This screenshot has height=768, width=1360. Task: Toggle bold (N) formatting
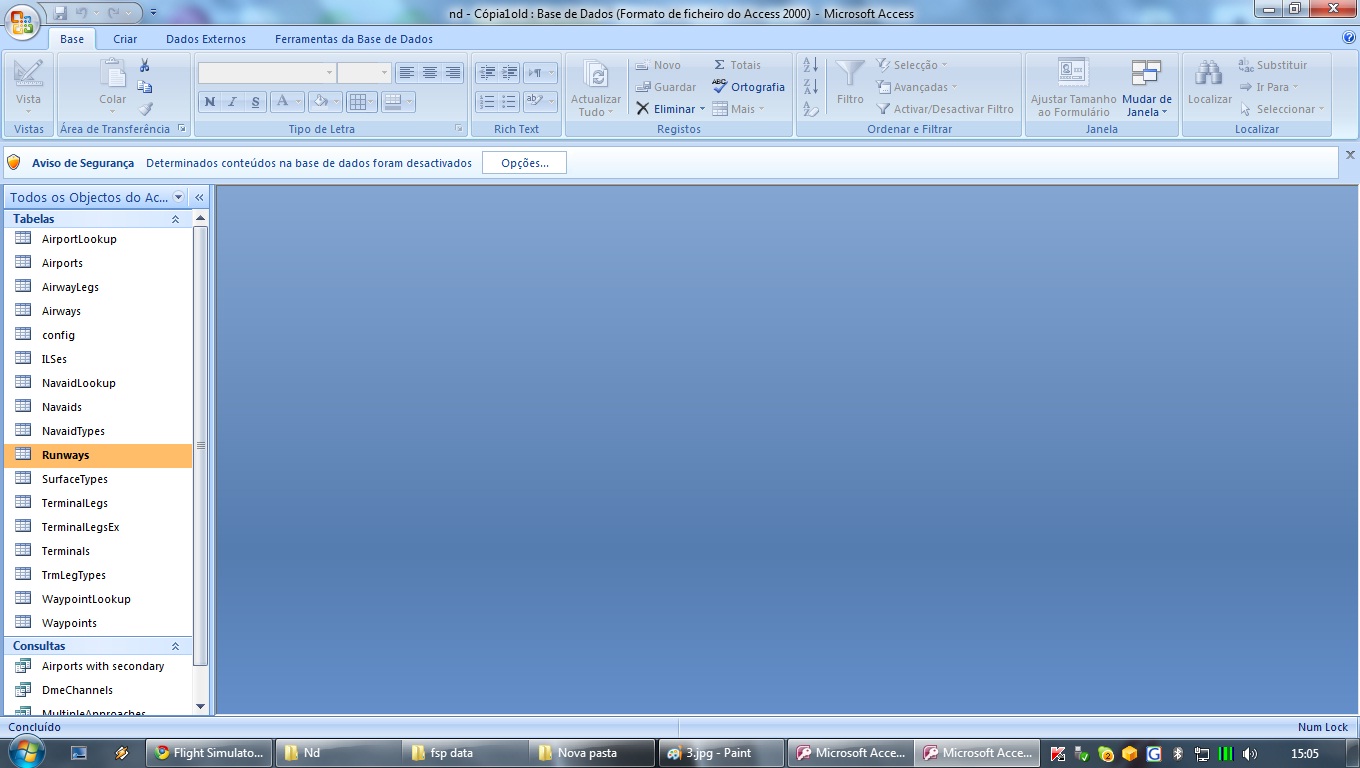coord(210,102)
